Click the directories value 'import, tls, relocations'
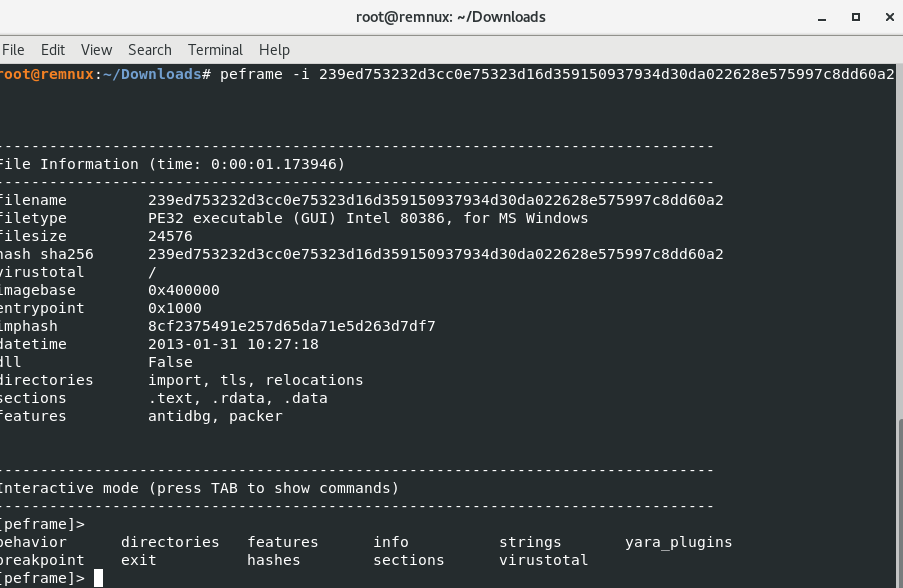Screen dimensions: 903x588 coord(256,380)
